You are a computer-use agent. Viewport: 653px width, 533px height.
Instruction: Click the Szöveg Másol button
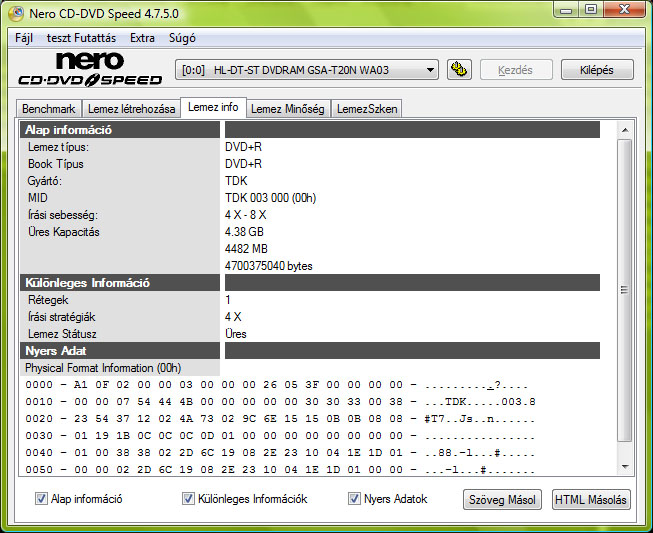pos(502,499)
